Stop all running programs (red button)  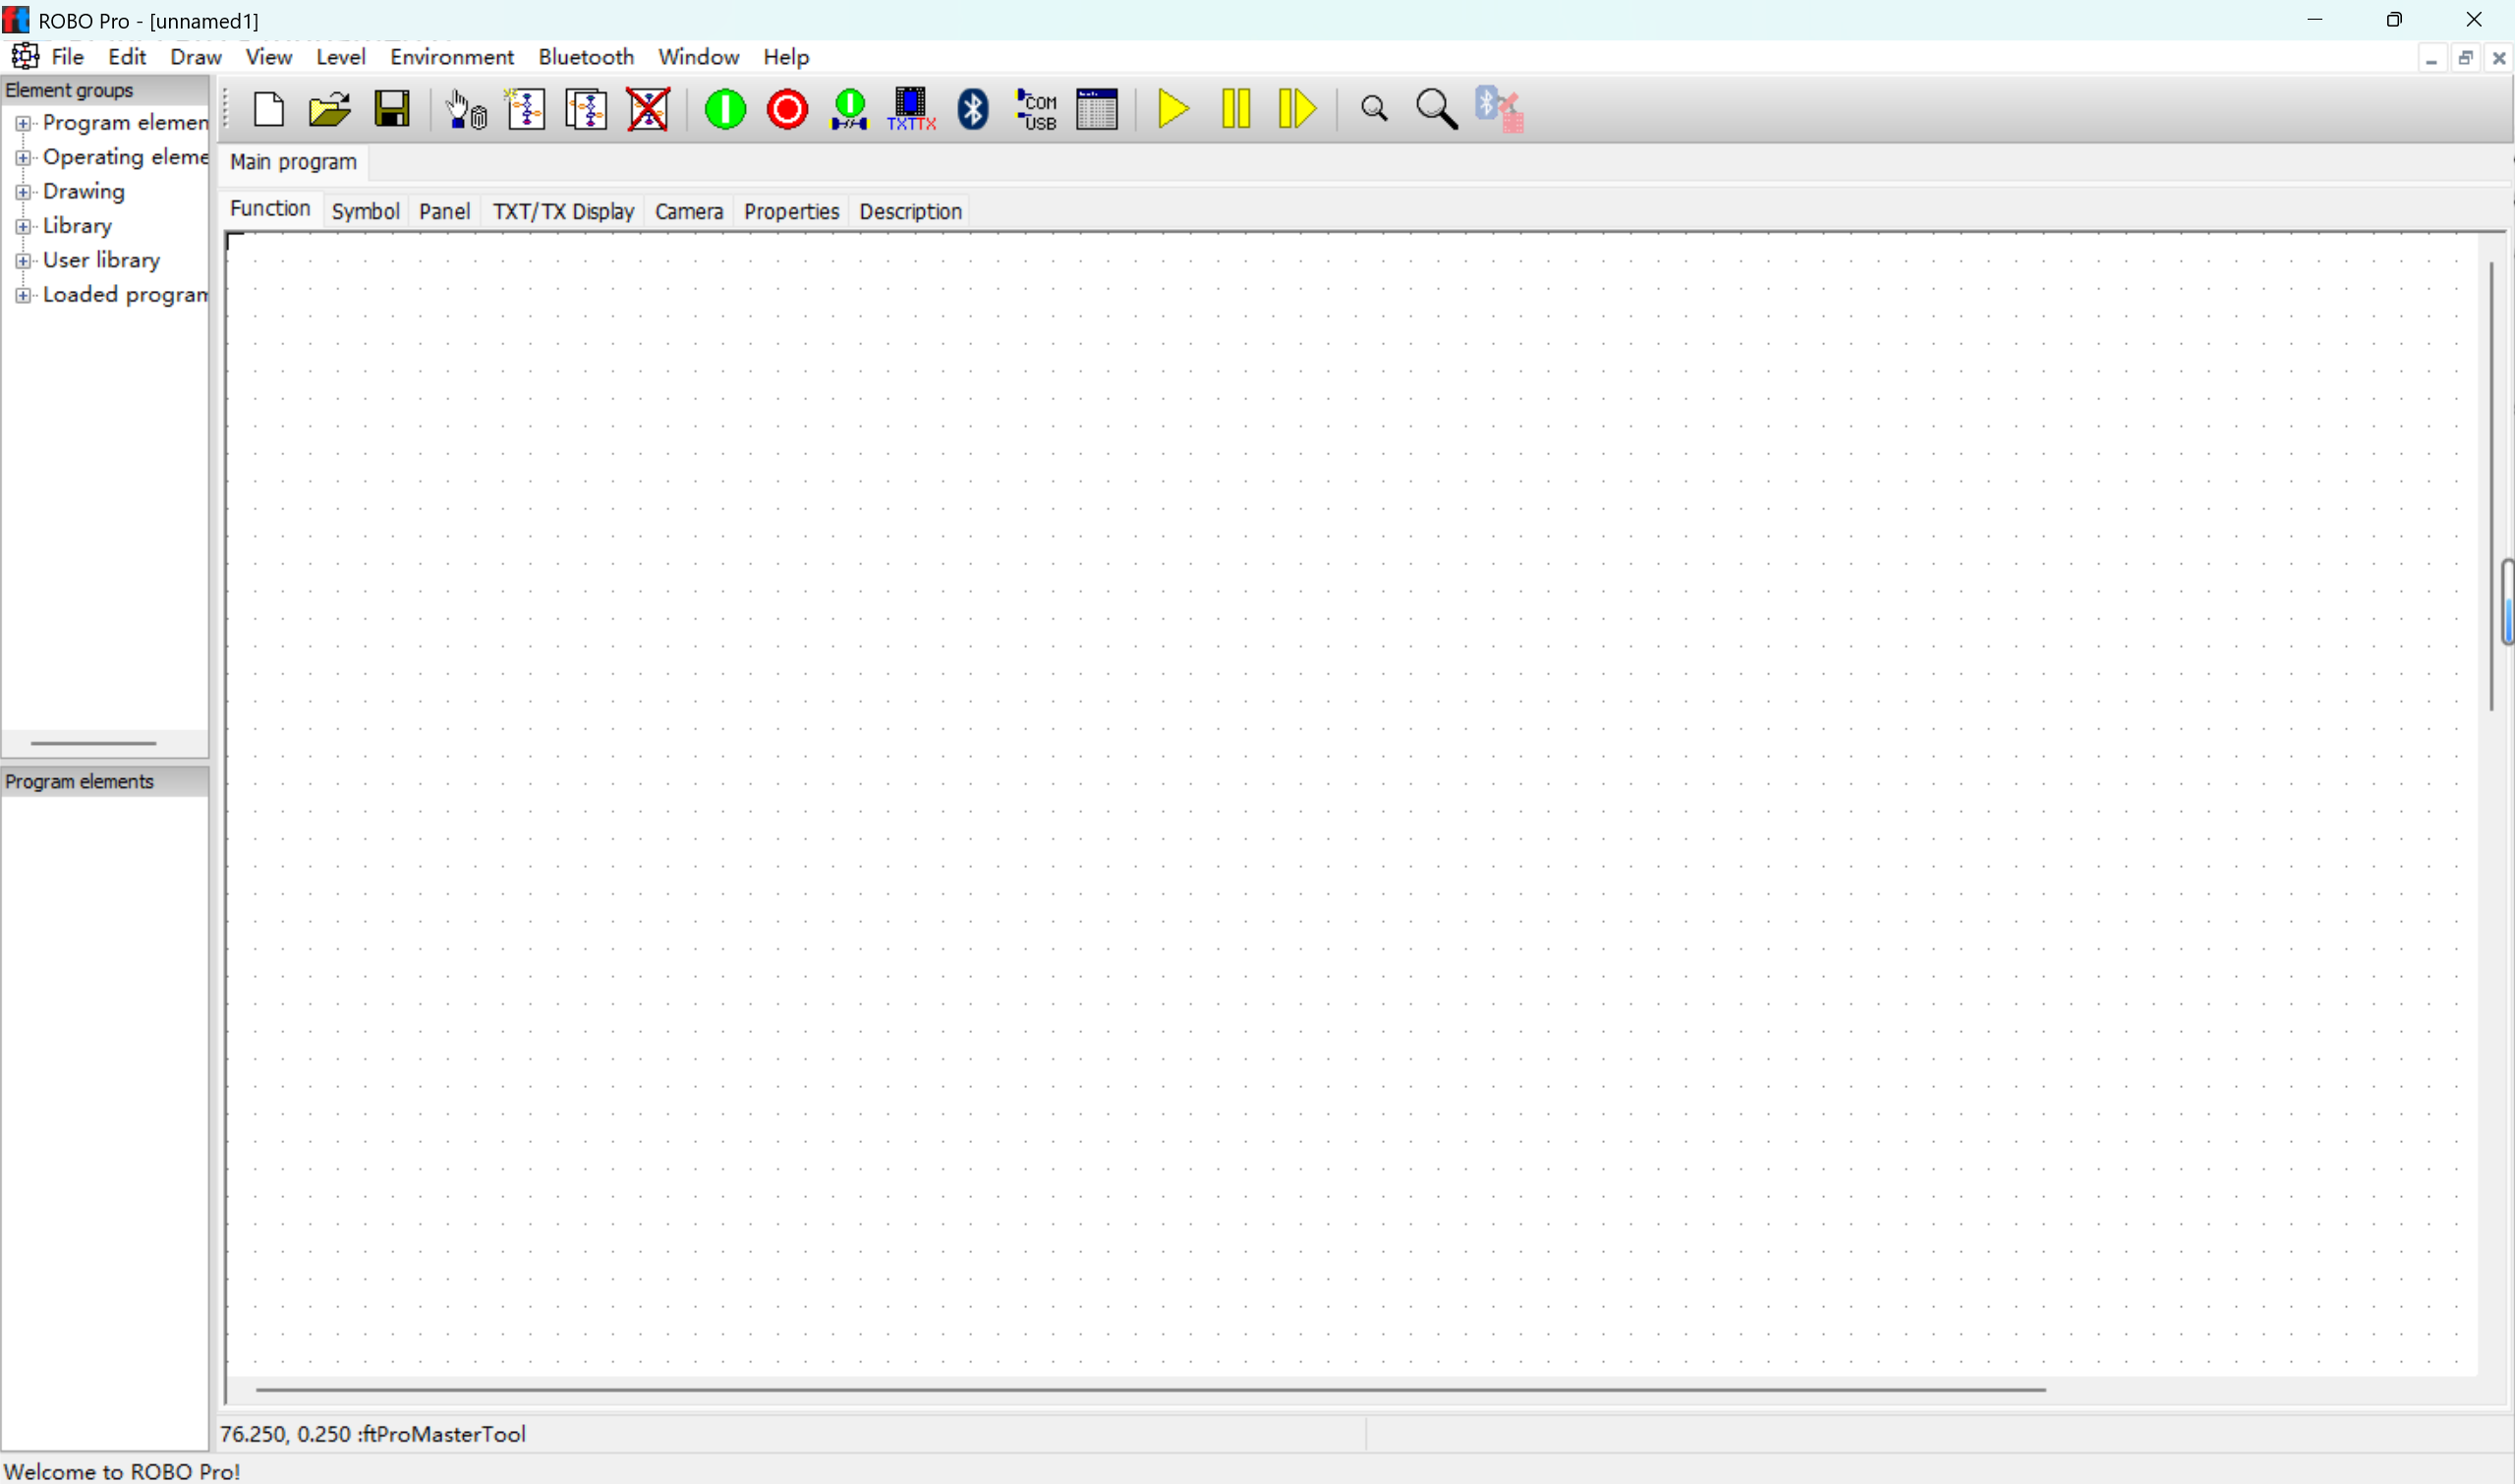coord(787,109)
